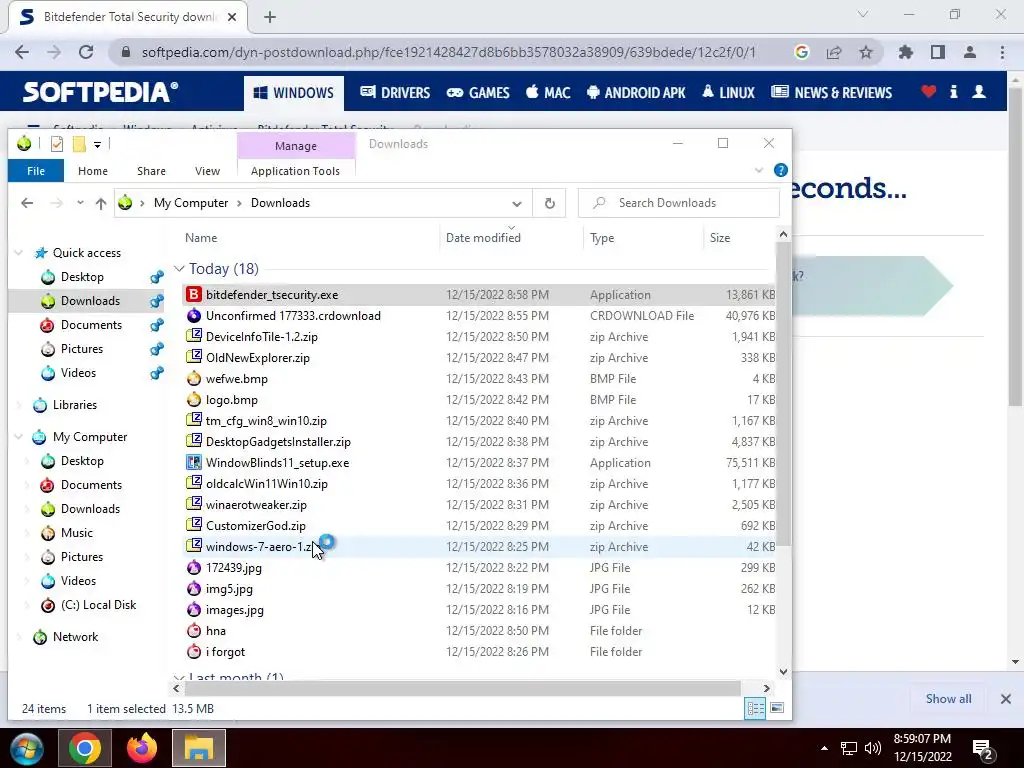Switch to details view icon in status bar
Viewport: 1024px width, 768px height.
point(756,708)
